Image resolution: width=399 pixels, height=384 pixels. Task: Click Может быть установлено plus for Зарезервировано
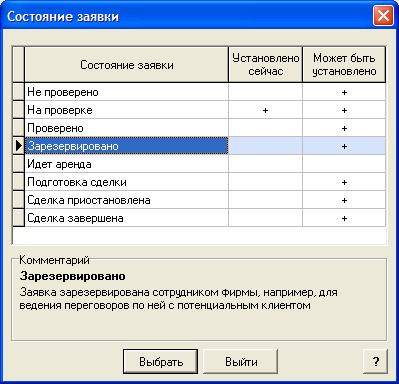pyautogui.click(x=344, y=146)
